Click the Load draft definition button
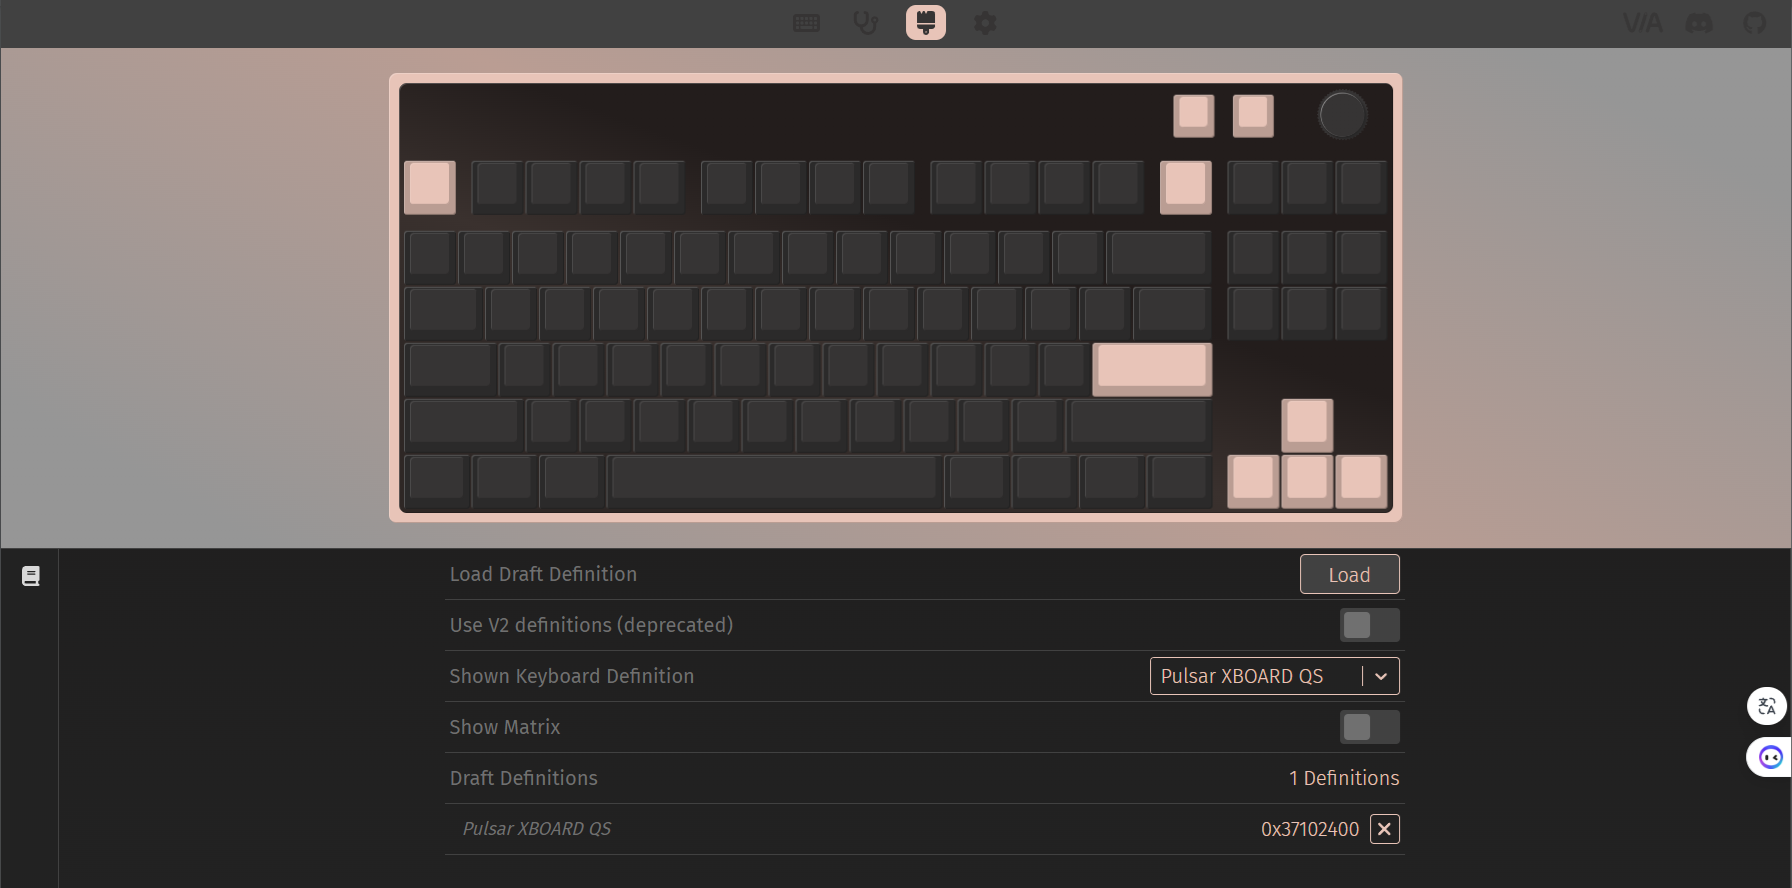Image resolution: width=1792 pixels, height=888 pixels. (x=1350, y=574)
